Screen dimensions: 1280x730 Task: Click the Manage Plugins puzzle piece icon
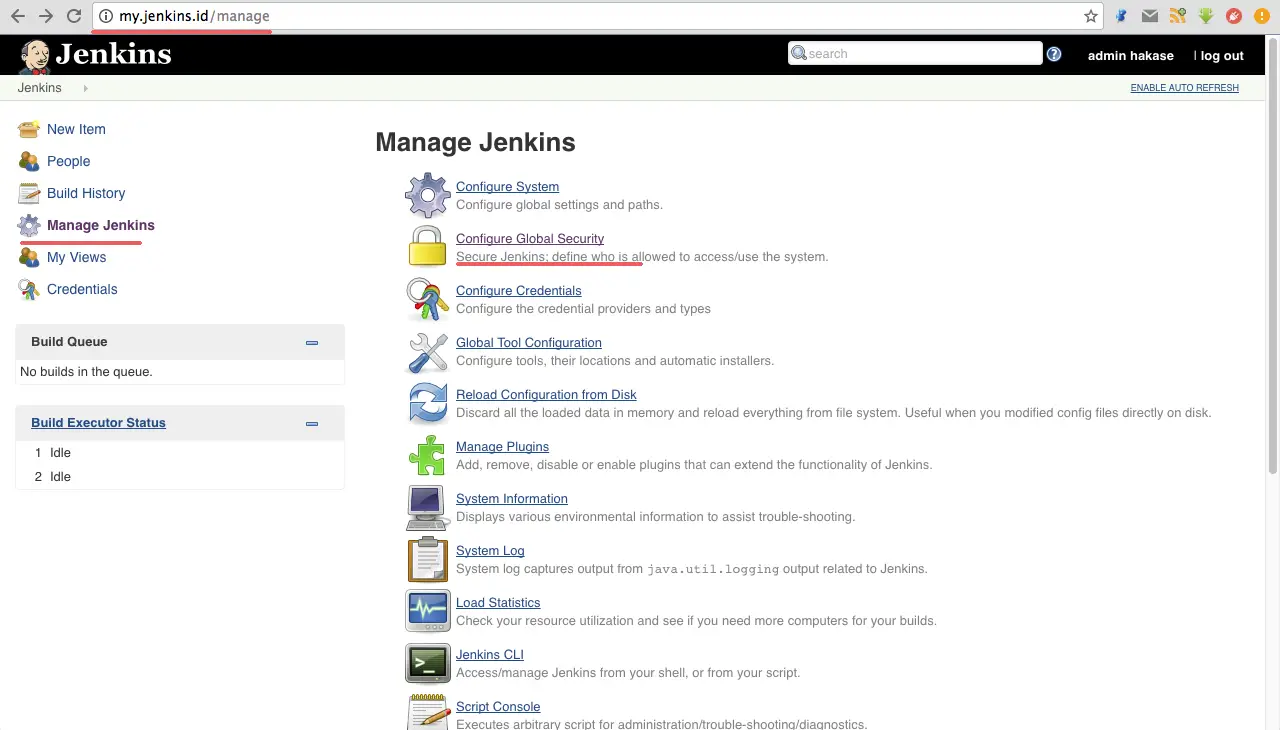[428, 455]
